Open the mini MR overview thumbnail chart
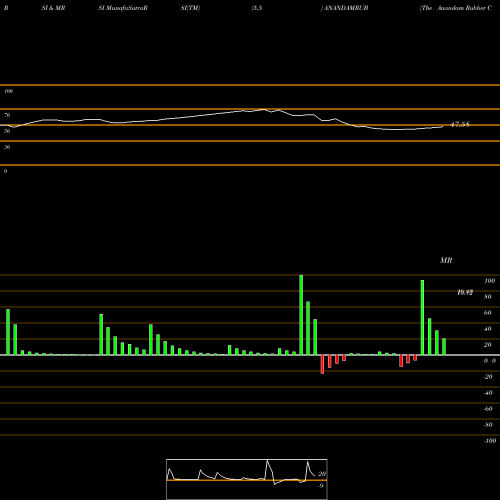This screenshot has width=500, height=500. click(247, 479)
